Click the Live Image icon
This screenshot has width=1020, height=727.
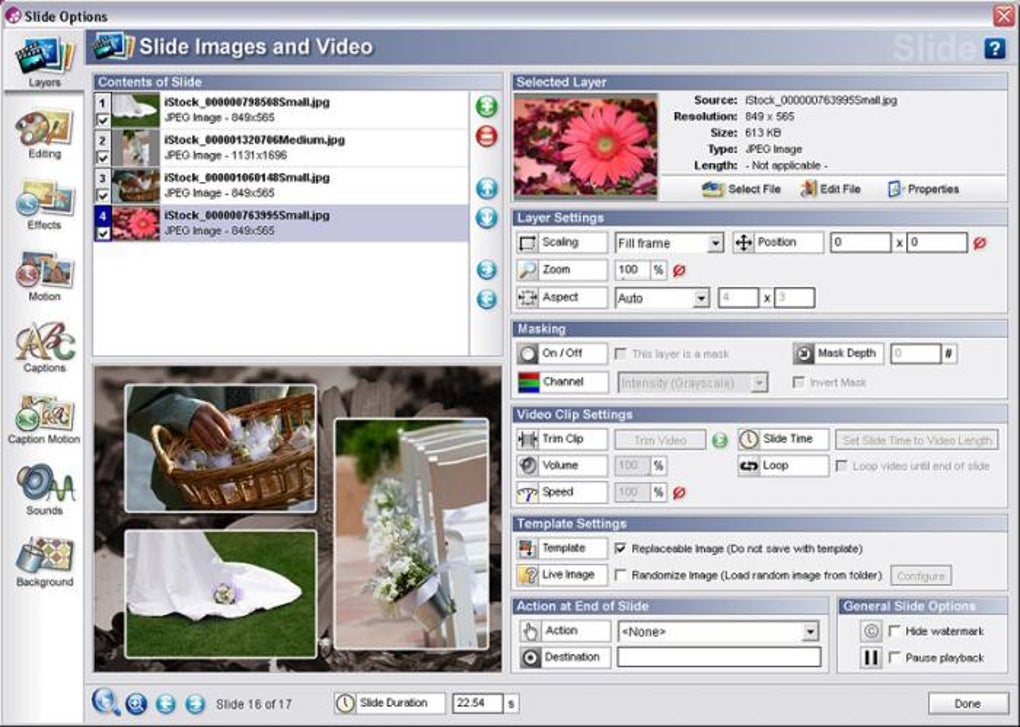[x=527, y=575]
